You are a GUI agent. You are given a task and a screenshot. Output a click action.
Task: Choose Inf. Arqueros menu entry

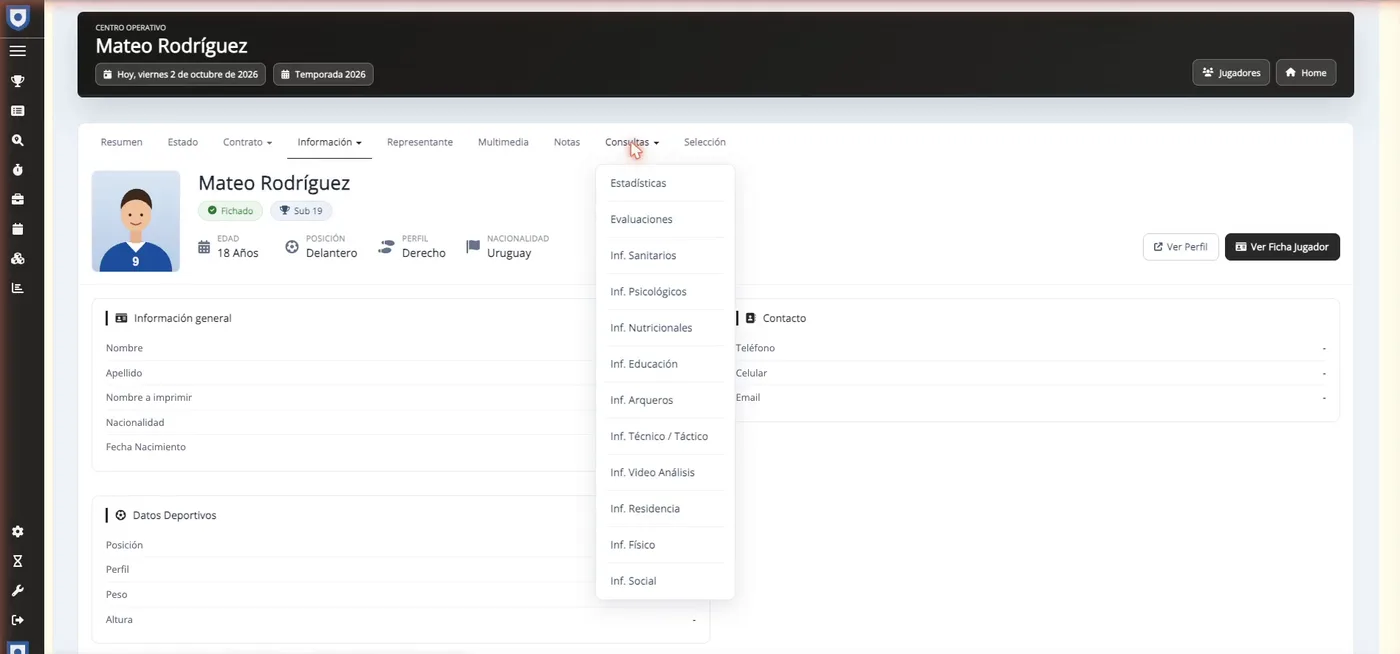665,400
